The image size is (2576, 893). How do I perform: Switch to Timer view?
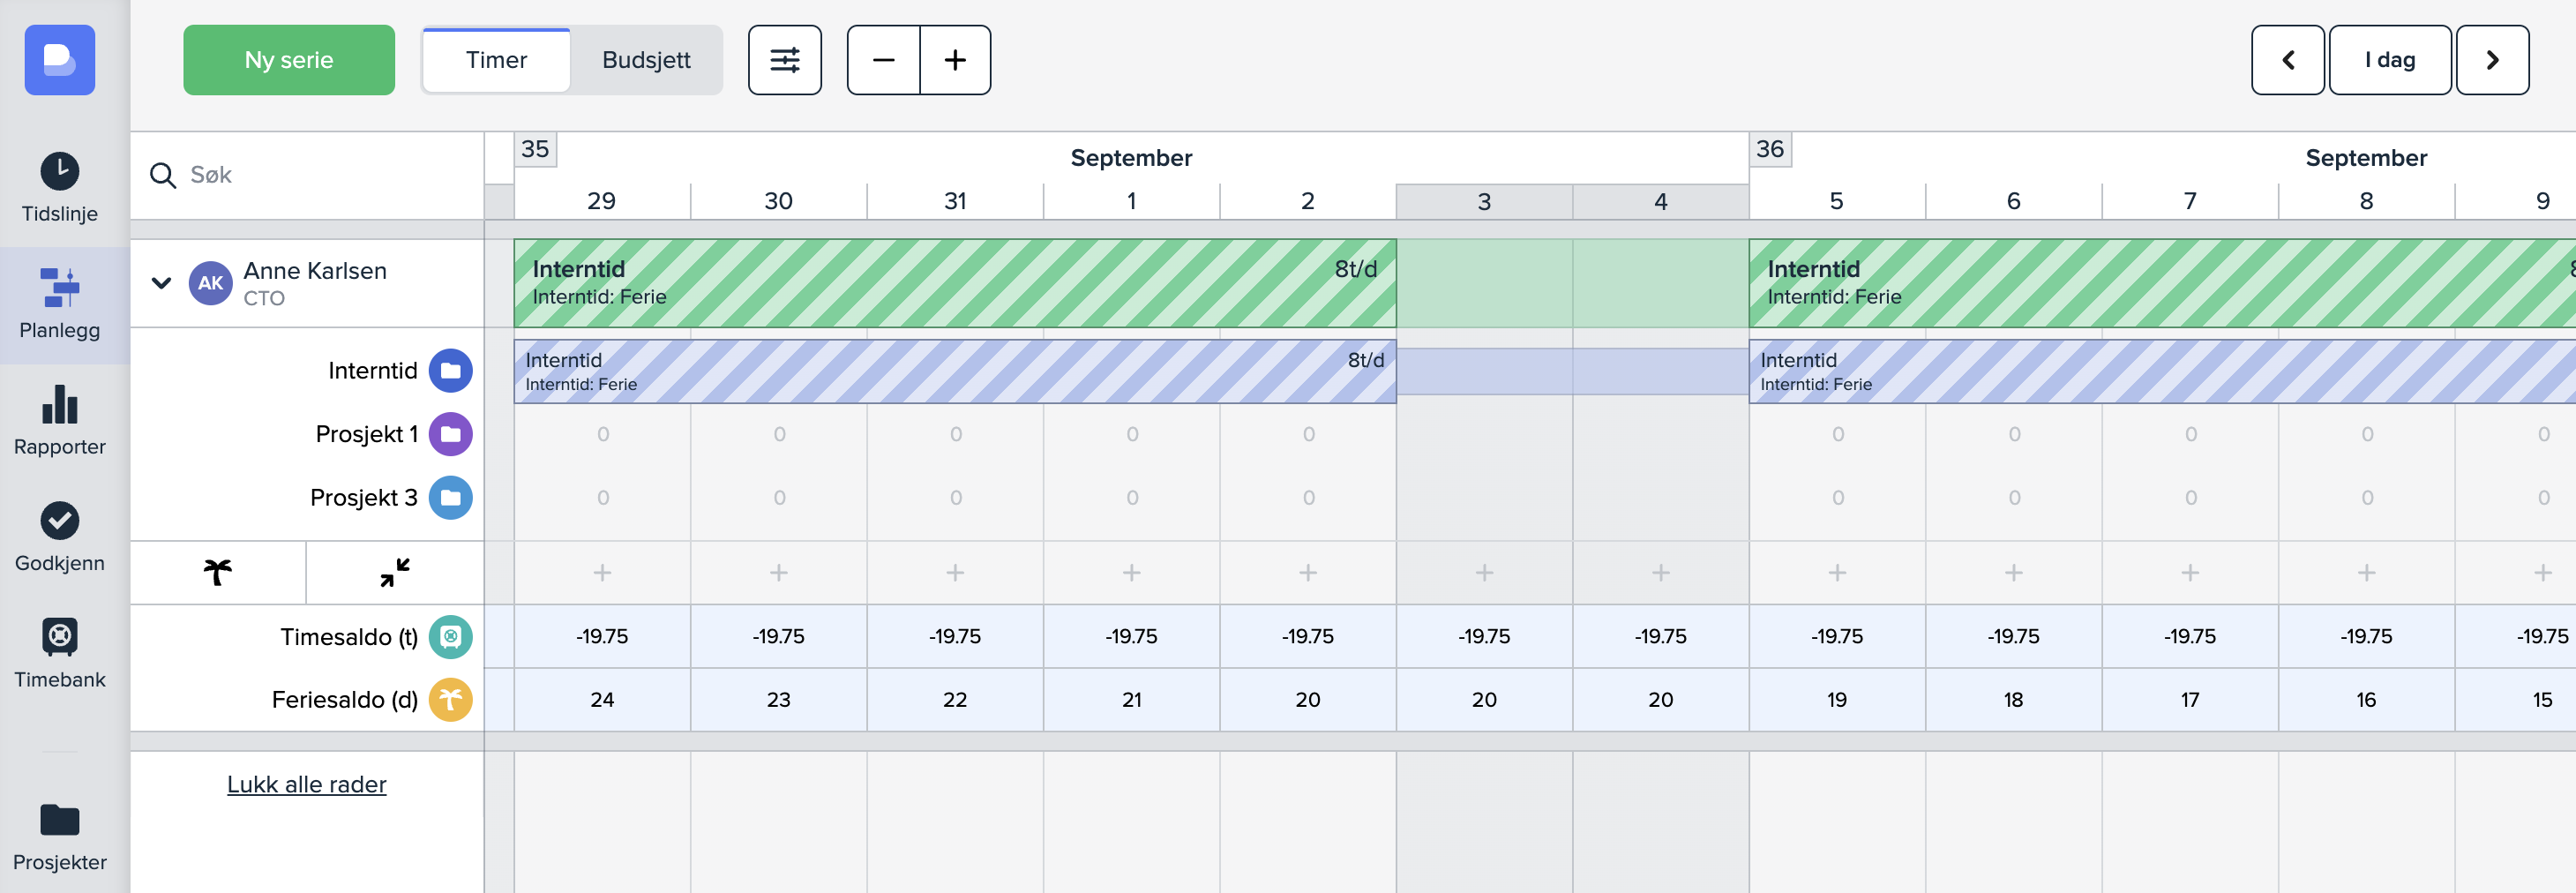tap(496, 60)
